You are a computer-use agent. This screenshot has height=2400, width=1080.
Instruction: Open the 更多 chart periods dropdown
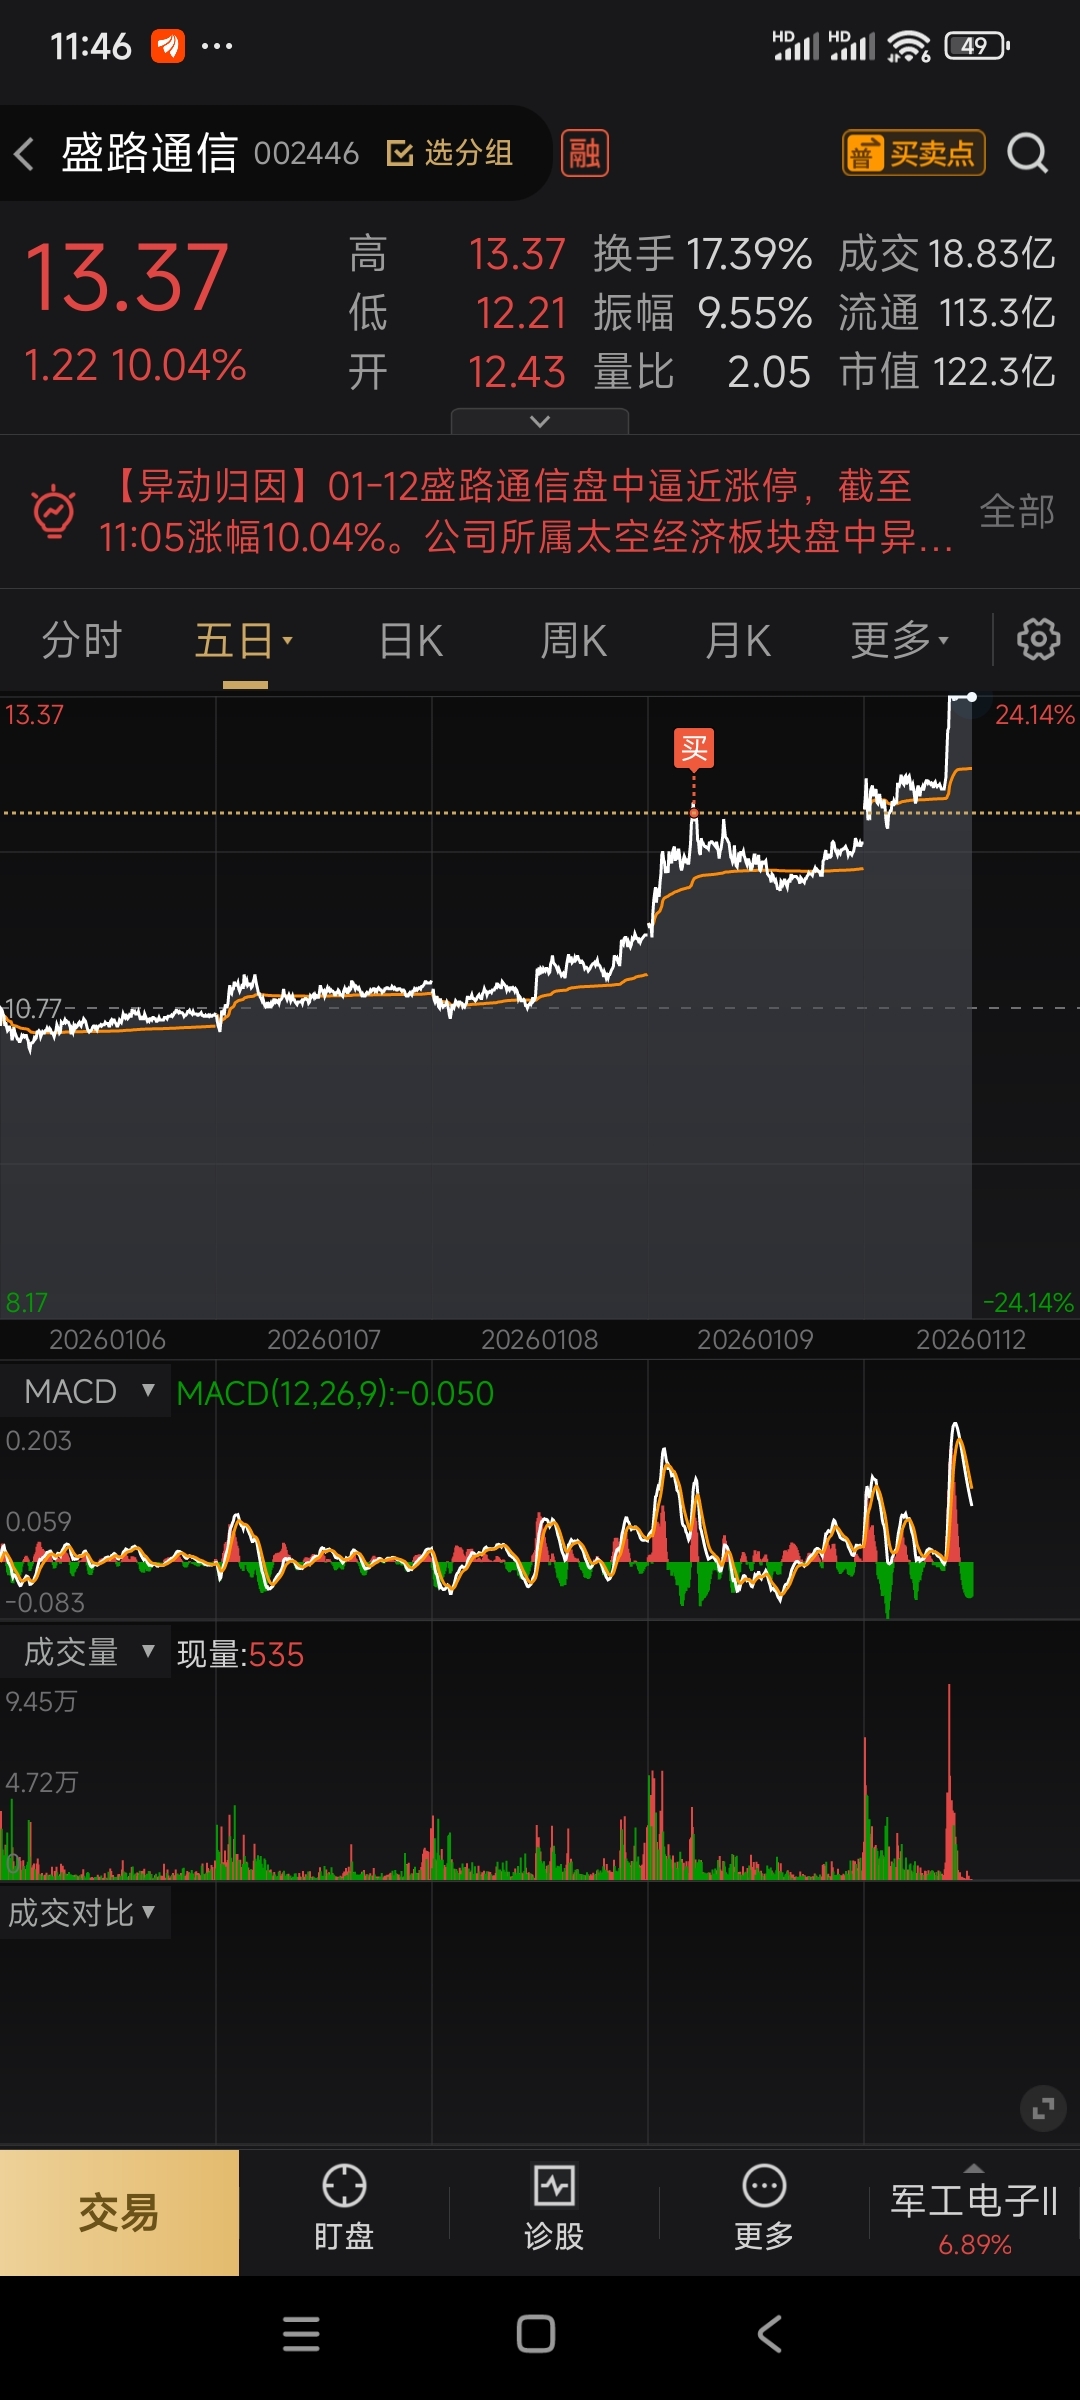(x=900, y=640)
